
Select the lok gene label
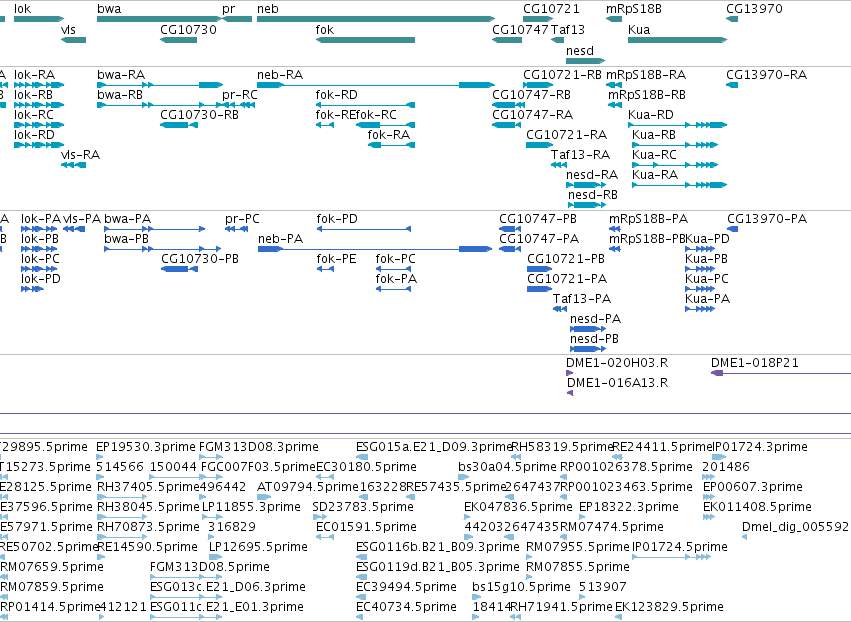[x=22, y=9]
